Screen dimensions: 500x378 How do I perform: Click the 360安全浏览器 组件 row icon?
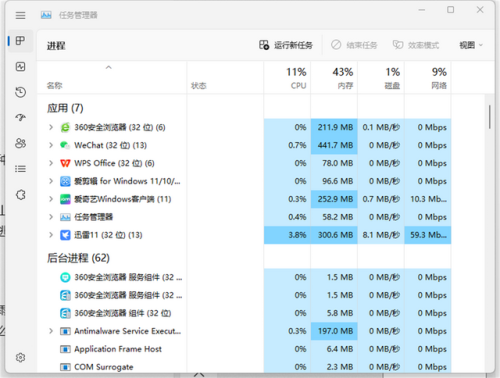[65, 313]
